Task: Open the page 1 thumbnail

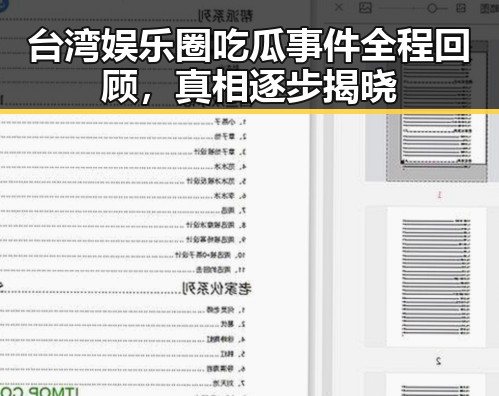Action: [437, 110]
